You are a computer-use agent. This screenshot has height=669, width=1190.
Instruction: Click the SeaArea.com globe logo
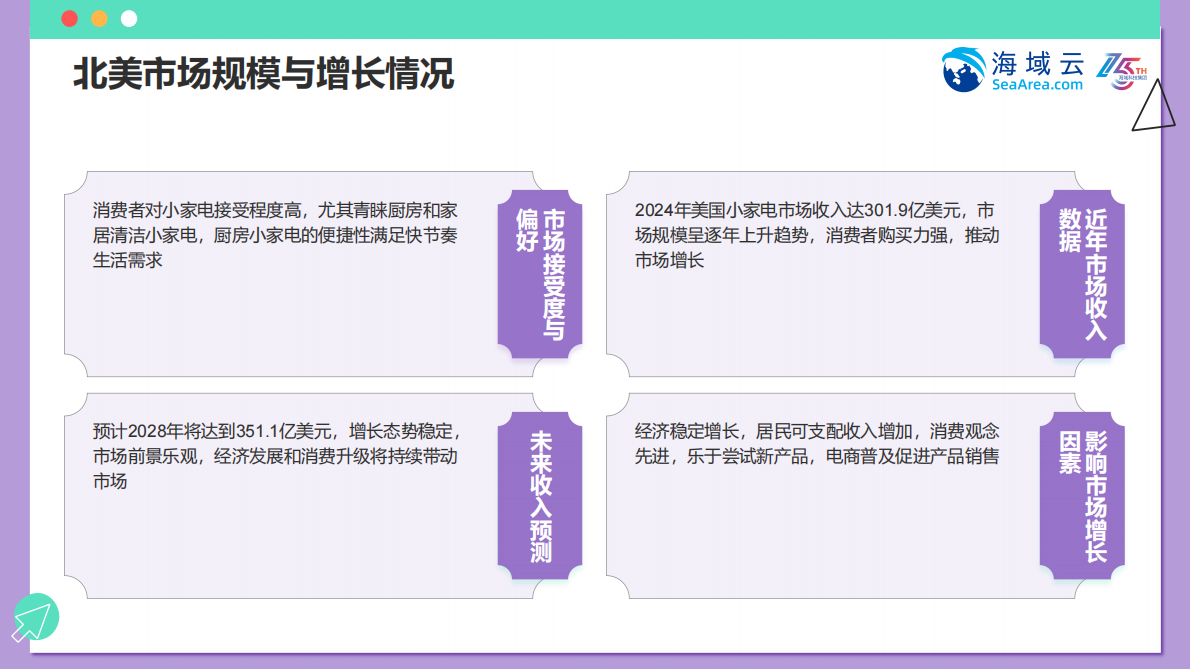click(x=962, y=70)
